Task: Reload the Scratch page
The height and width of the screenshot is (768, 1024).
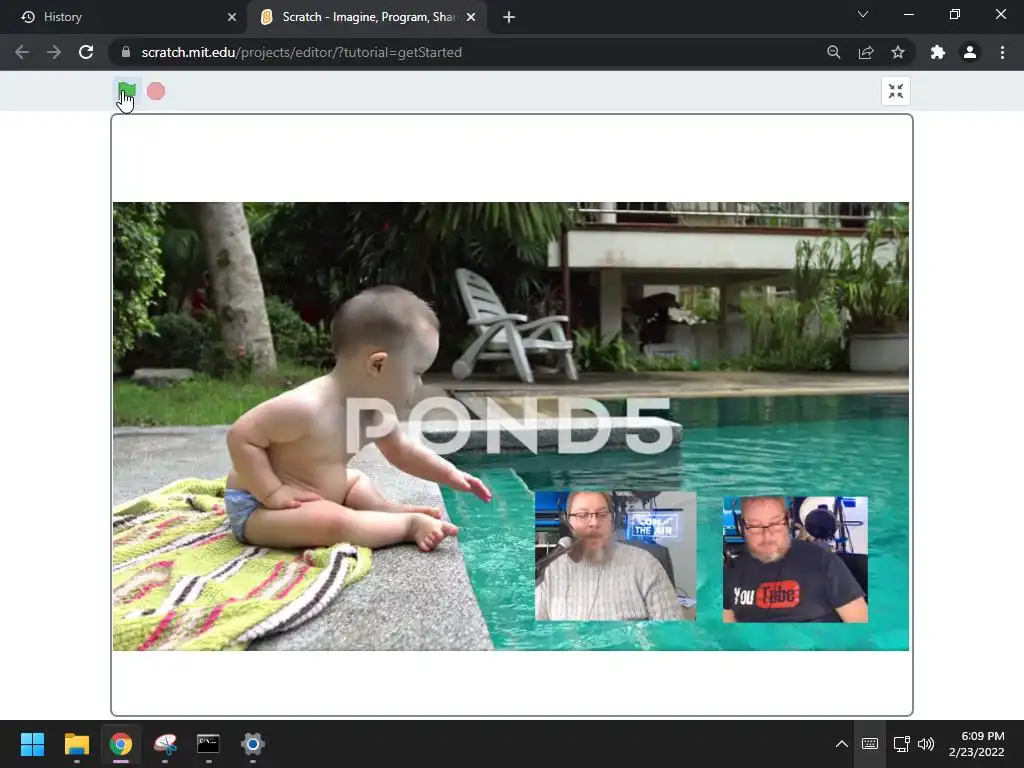Action: coord(86,52)
